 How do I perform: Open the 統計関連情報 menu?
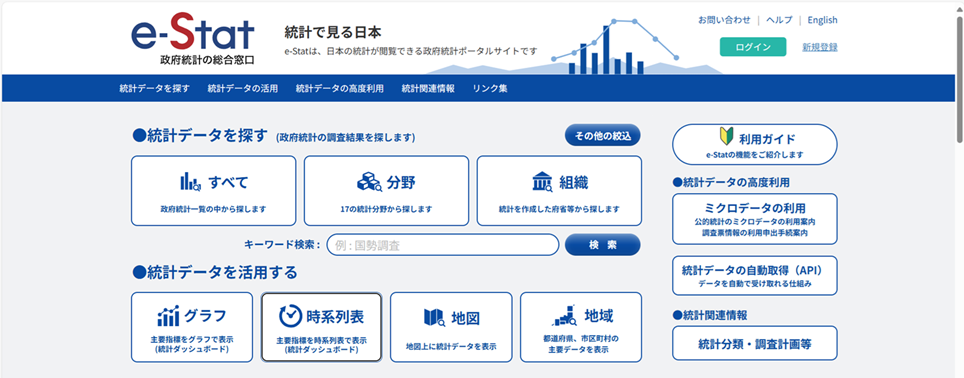coord(428,89)
